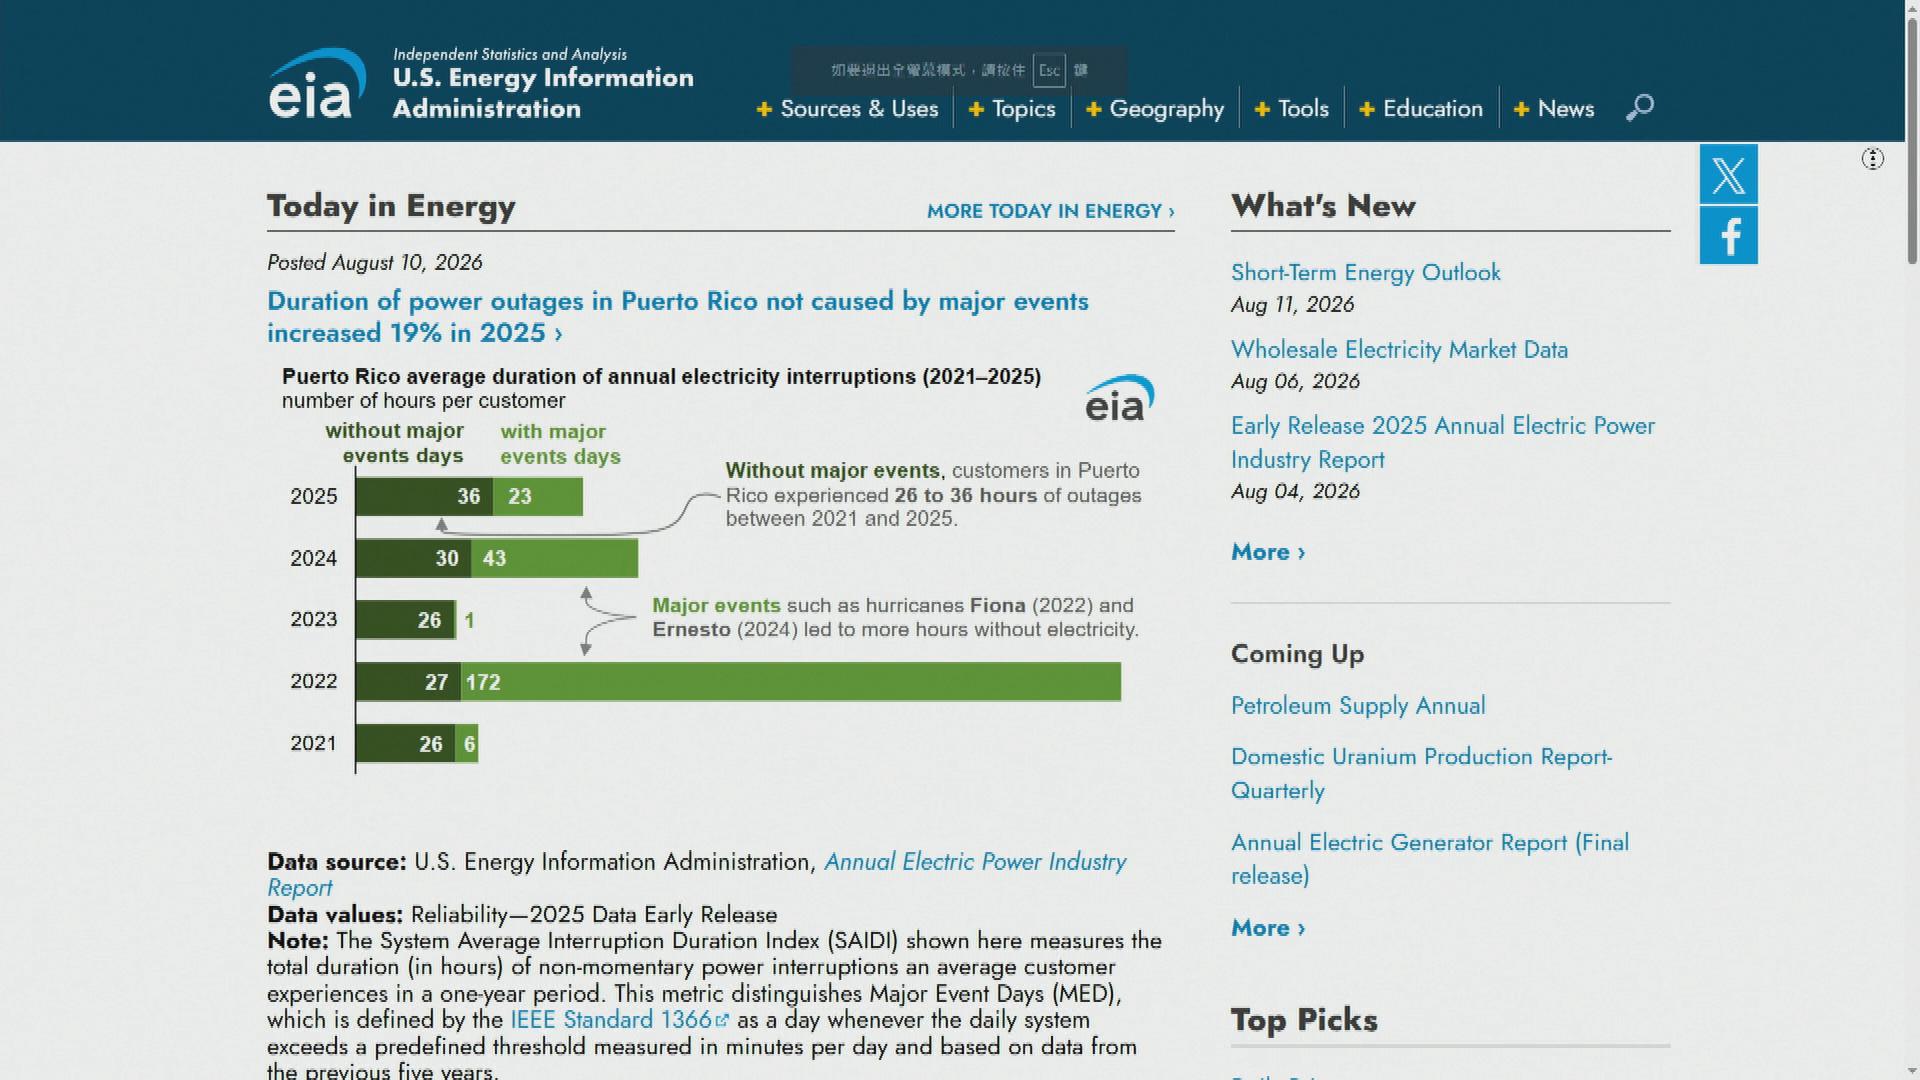
Task: Open Annual Electric Generator Report link
Action: 1429,859
